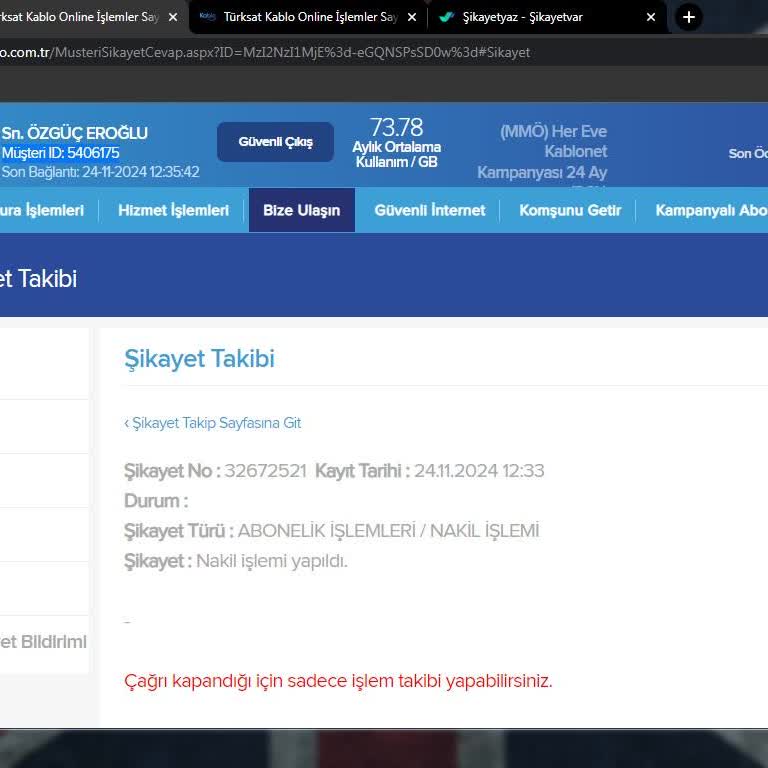The image size is (768, 768).
Task: Open Şikayet Bildirimi sidebar item
Action: [43, 642]
